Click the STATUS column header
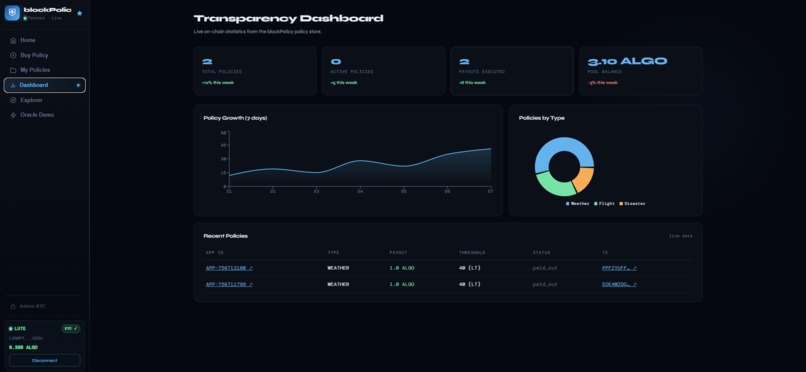Screen dimensions: 806x372 541,253
